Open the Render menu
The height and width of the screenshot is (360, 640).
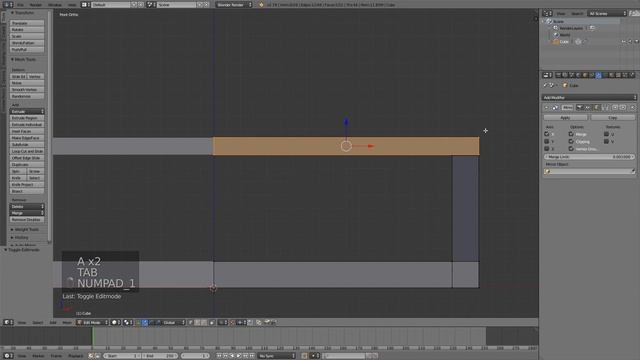(36, 5)
